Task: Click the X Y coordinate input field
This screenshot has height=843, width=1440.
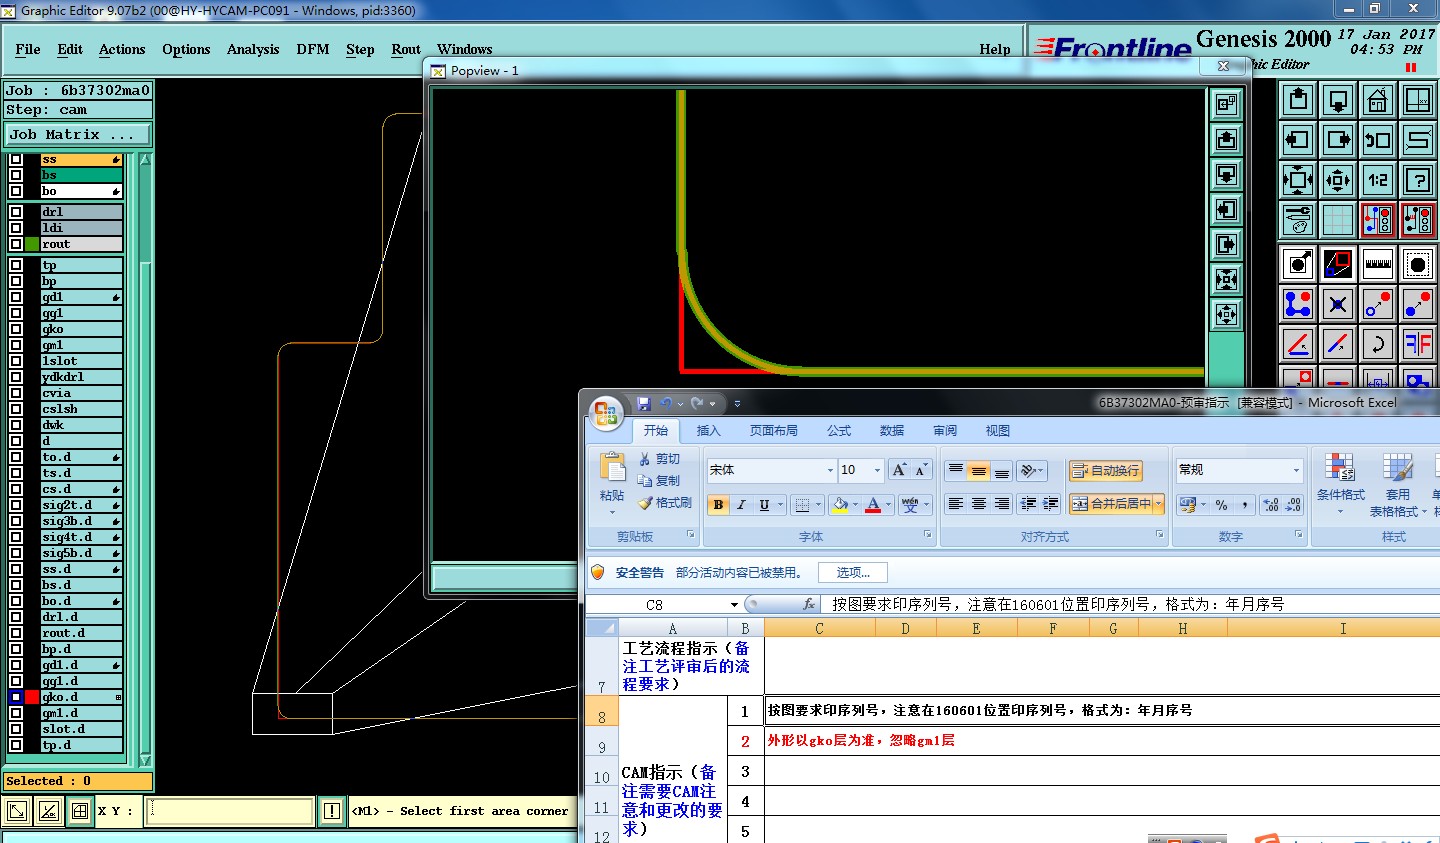Action: 230,811
